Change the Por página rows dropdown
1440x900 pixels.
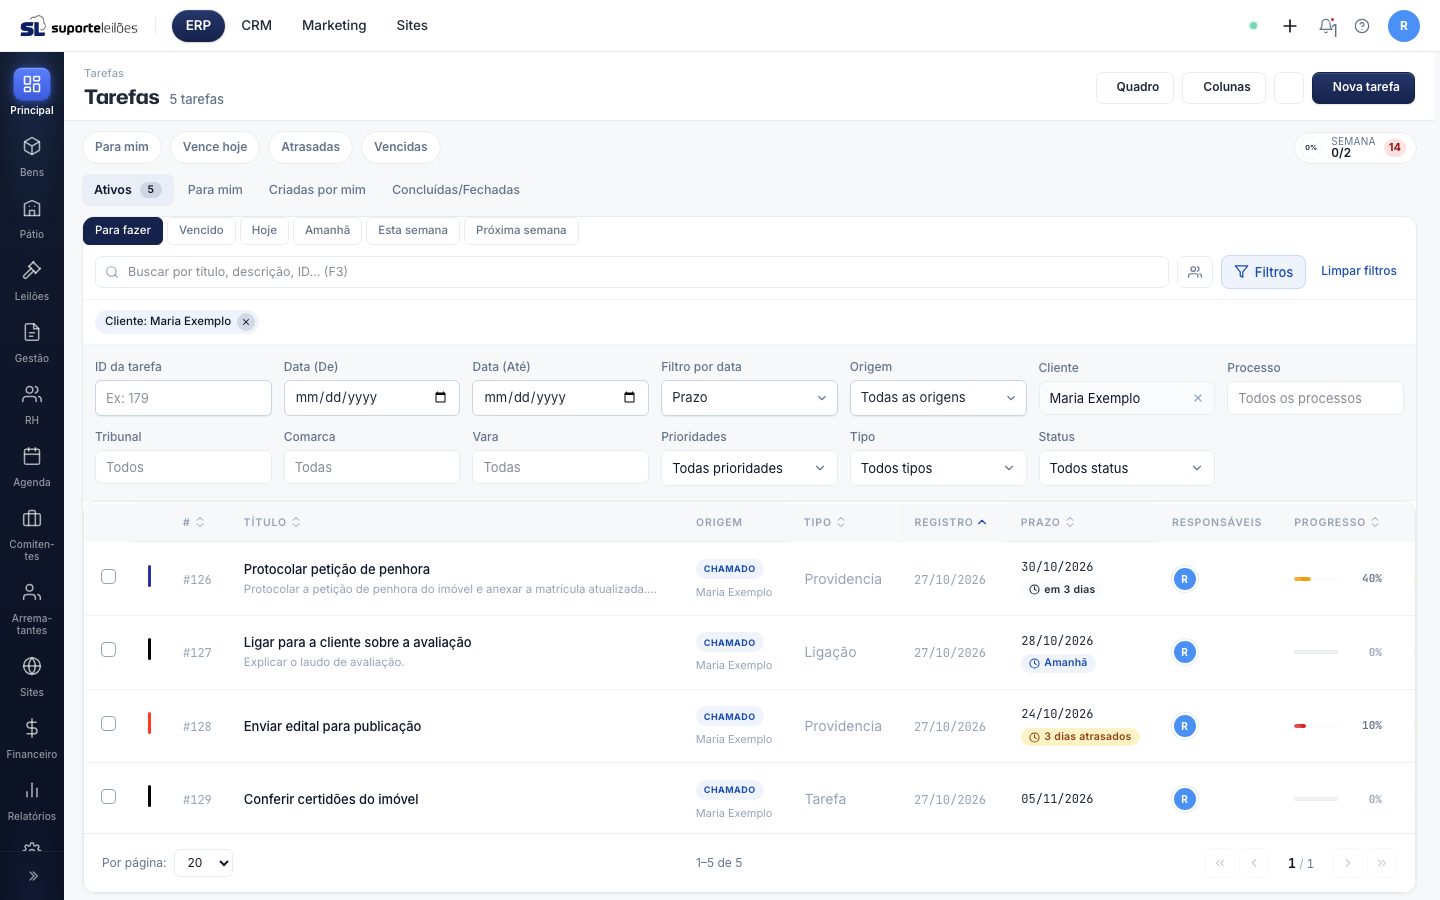[203, 863]
